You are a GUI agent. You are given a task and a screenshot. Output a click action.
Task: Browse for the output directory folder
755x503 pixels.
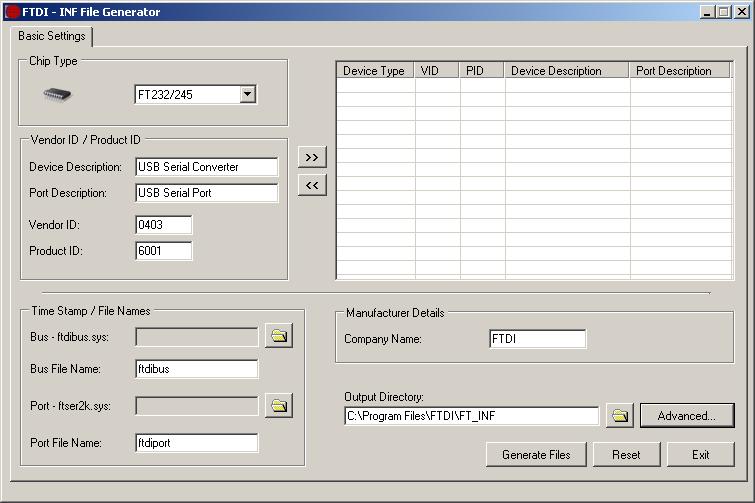(x=620, y=415)
